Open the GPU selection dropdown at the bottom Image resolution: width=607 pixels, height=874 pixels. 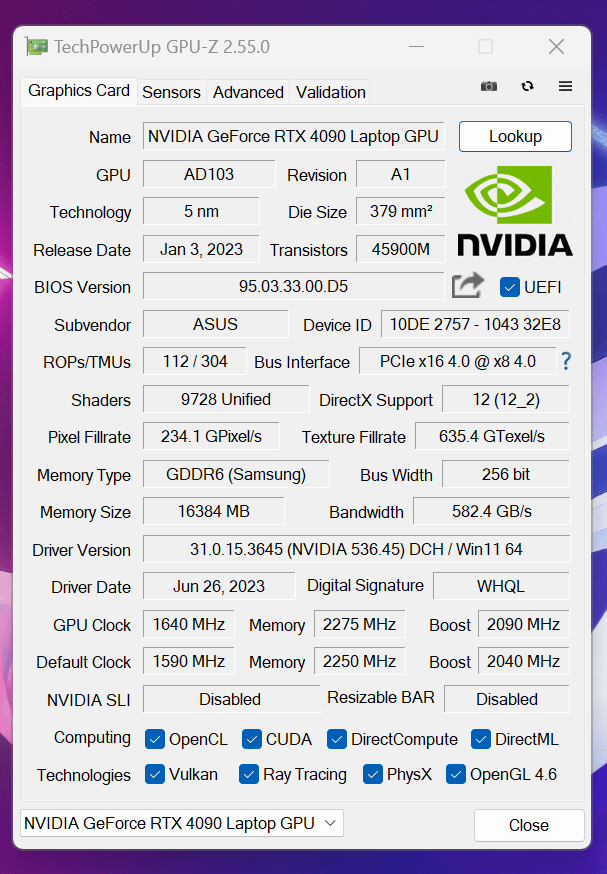(180, 823)
